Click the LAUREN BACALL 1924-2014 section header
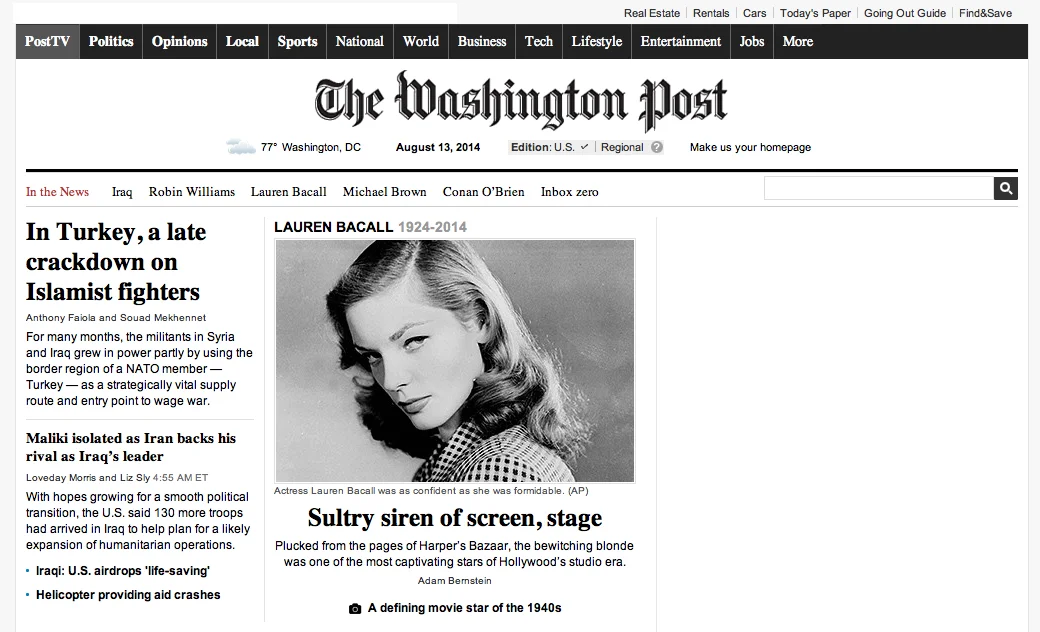This screenshot has height=632, width=1040. (370, 227)
